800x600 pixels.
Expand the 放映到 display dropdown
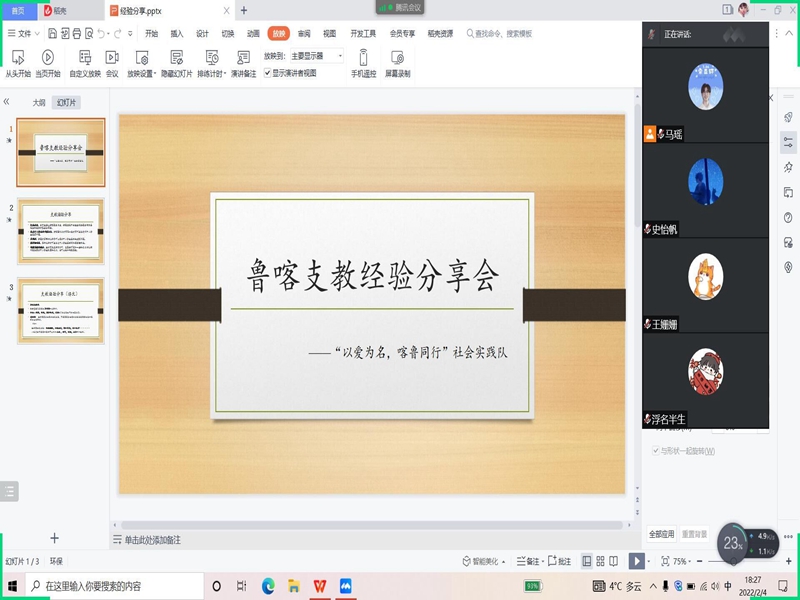(340, 56)
